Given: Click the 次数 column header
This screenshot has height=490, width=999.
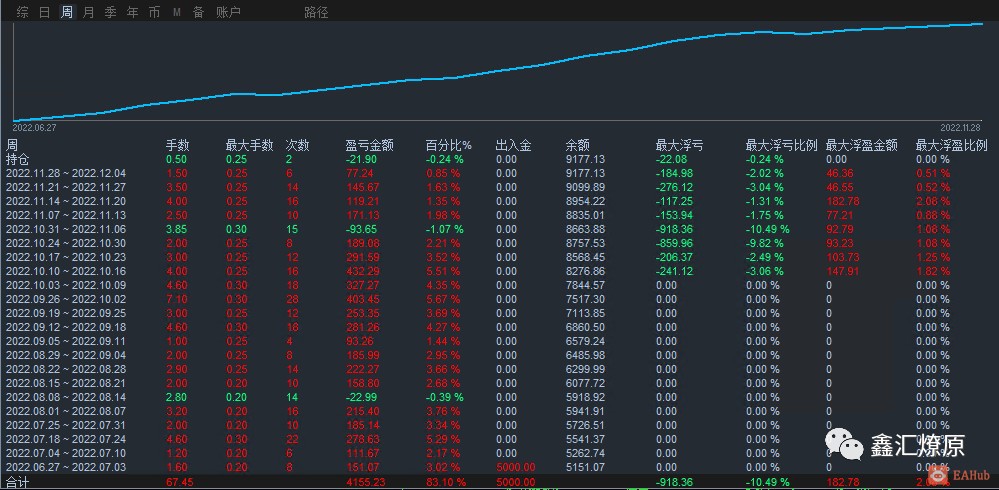Looking at the screenshot, I should point(297,145).
